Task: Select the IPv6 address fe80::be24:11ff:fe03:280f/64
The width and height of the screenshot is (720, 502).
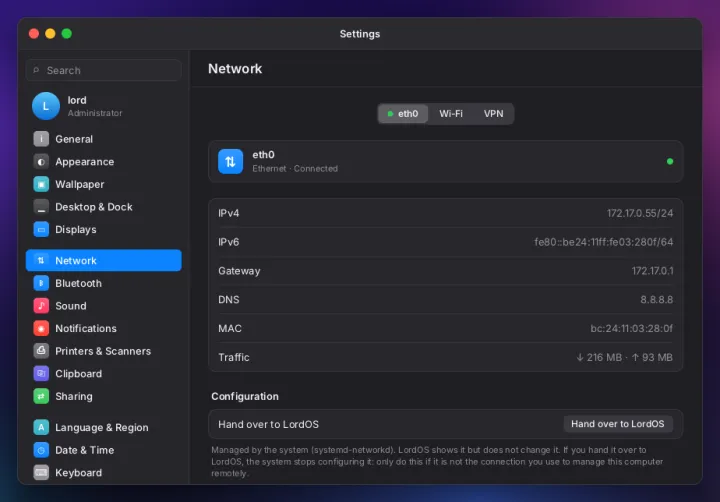Action: [604, 242]
